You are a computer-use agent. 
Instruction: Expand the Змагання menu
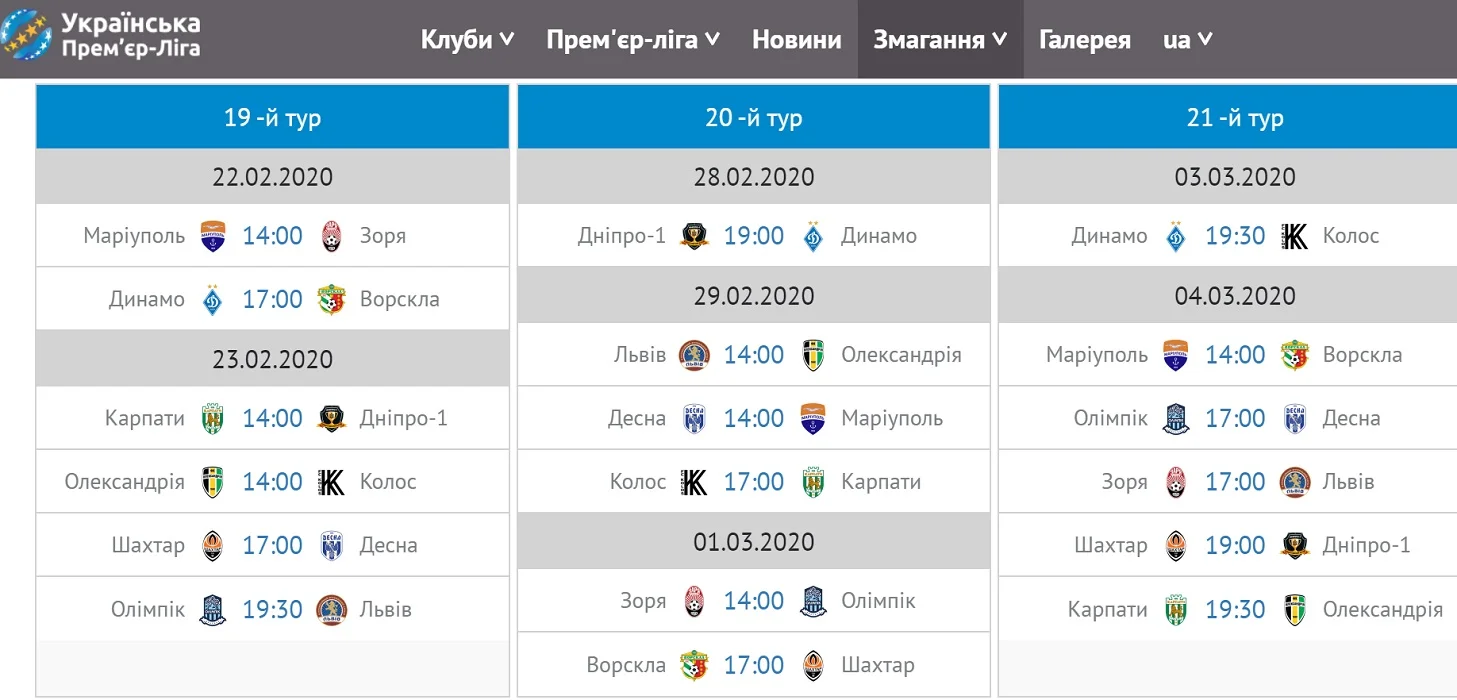(940, 40)
